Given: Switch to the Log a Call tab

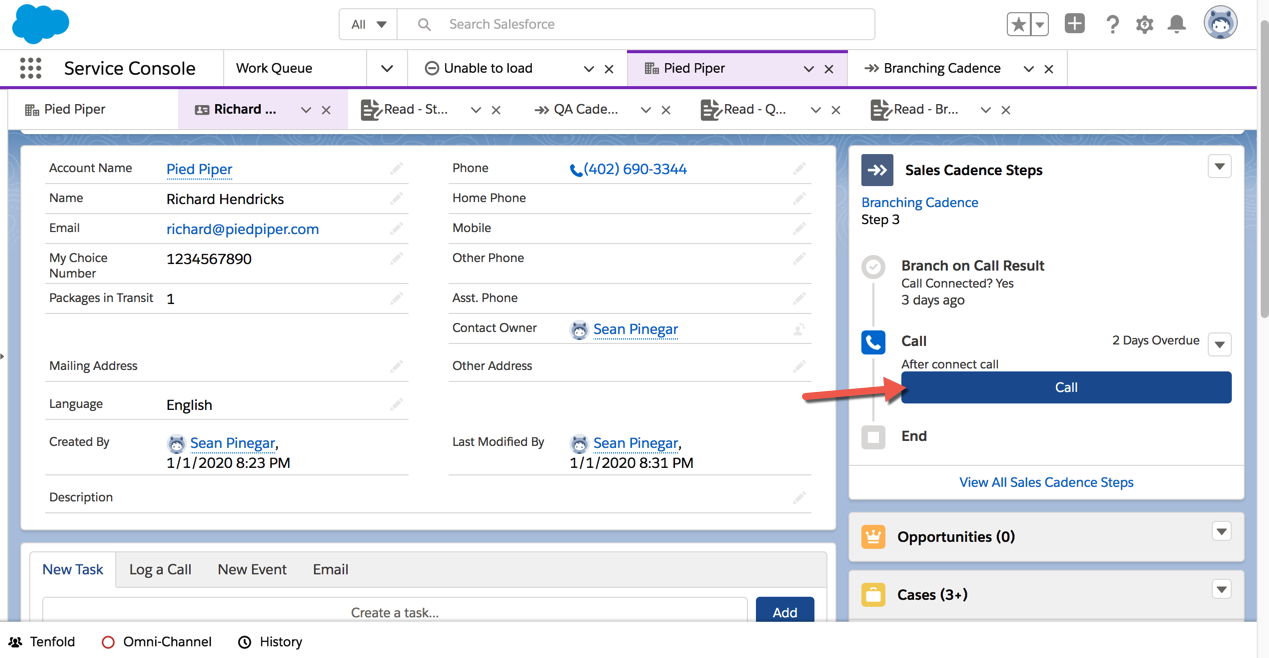Looking at the screenshot, I should [x=160, y=569].
